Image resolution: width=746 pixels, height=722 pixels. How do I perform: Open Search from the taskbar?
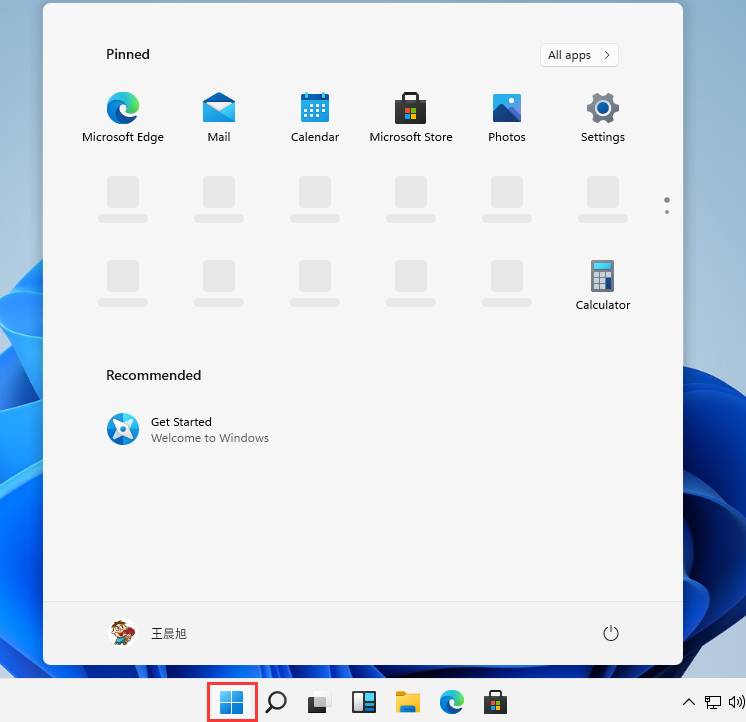276,702
